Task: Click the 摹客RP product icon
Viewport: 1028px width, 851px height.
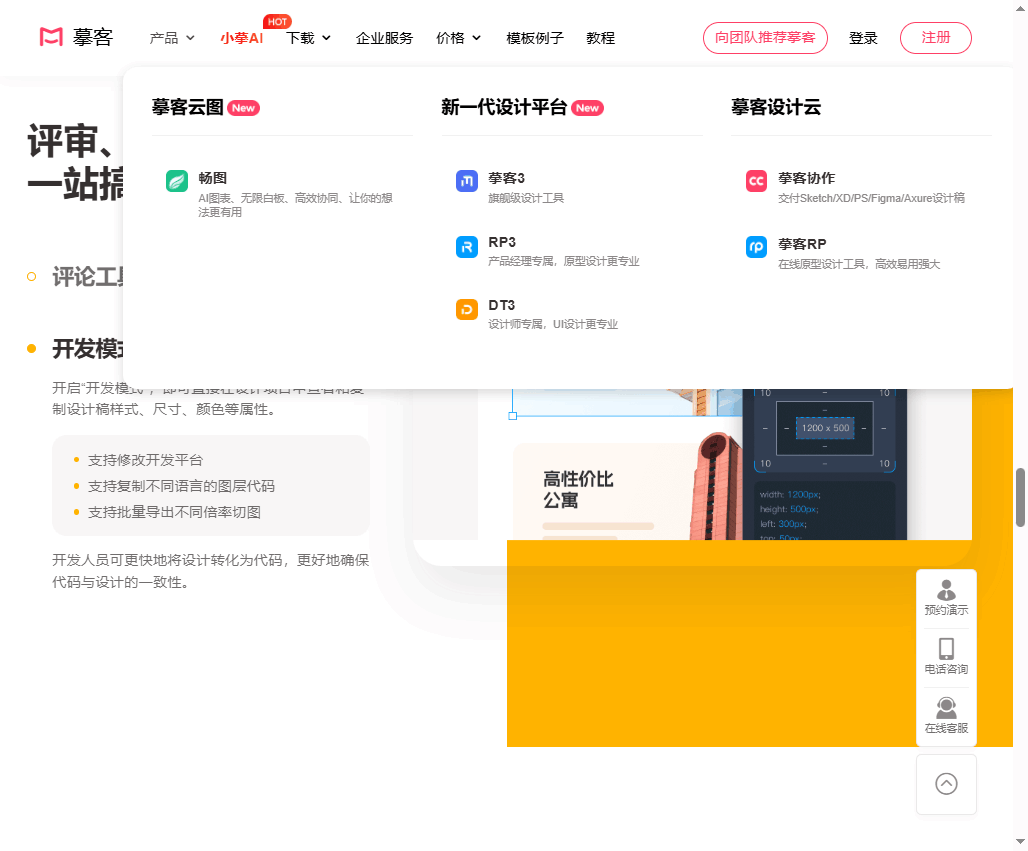Action: point(755,246)
